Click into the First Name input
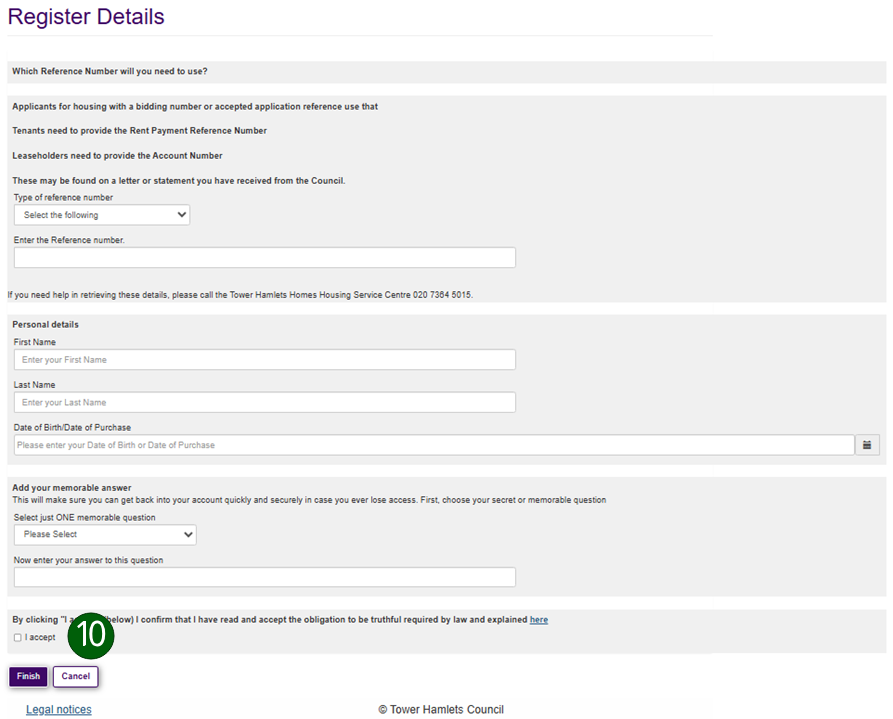Image resolution: width=893 pixels, height=719 pixels. (x=265, y=360)
